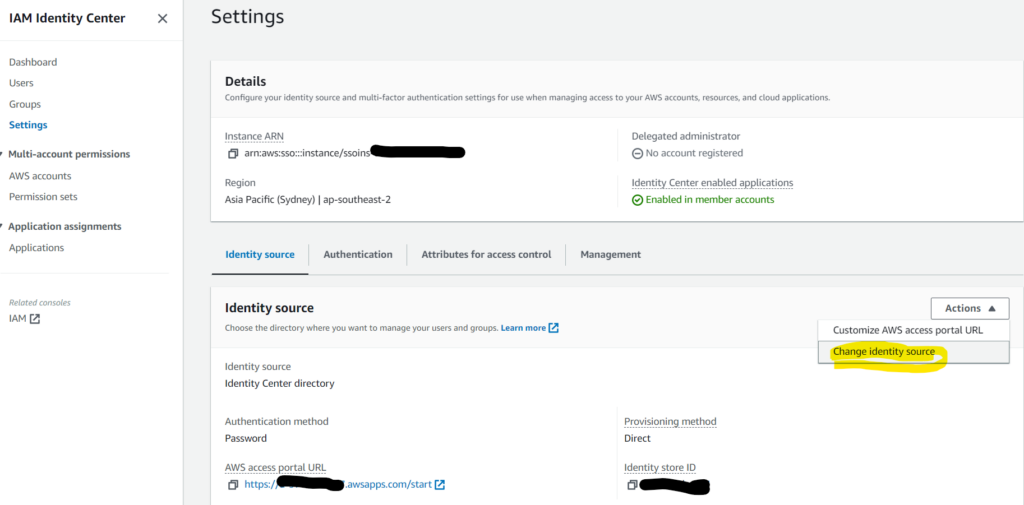1024x505 pixels.
Task: Toggle the Actions dropdown menu
Action: coord(970,308)
